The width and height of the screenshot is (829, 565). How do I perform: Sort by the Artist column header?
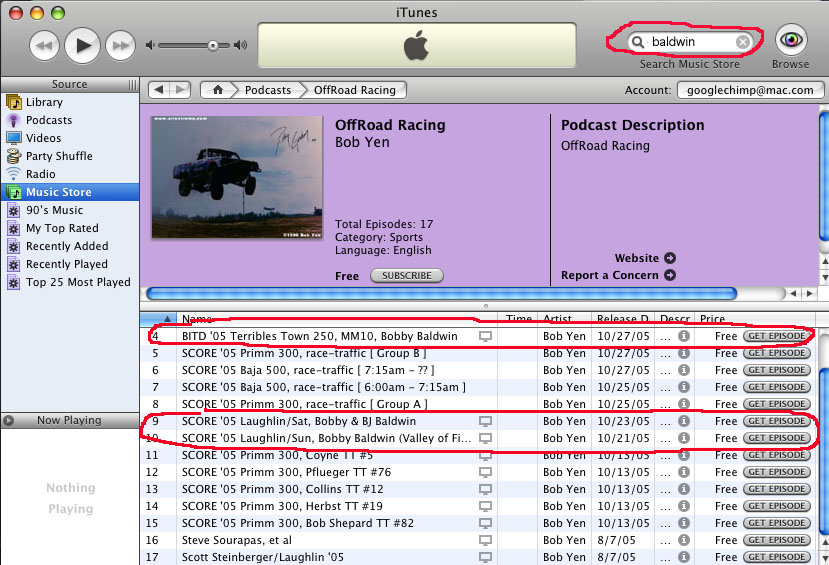pos(564,318)
